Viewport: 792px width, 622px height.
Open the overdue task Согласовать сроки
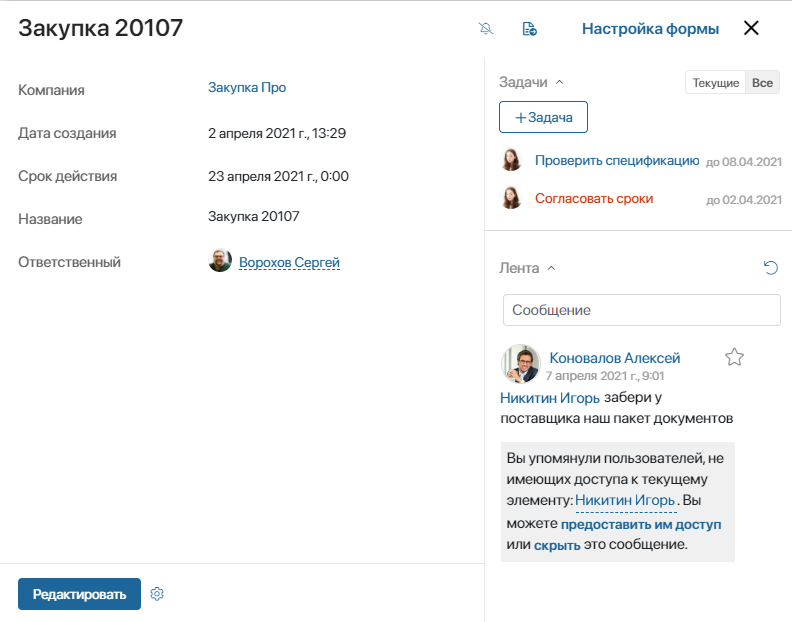594,199
